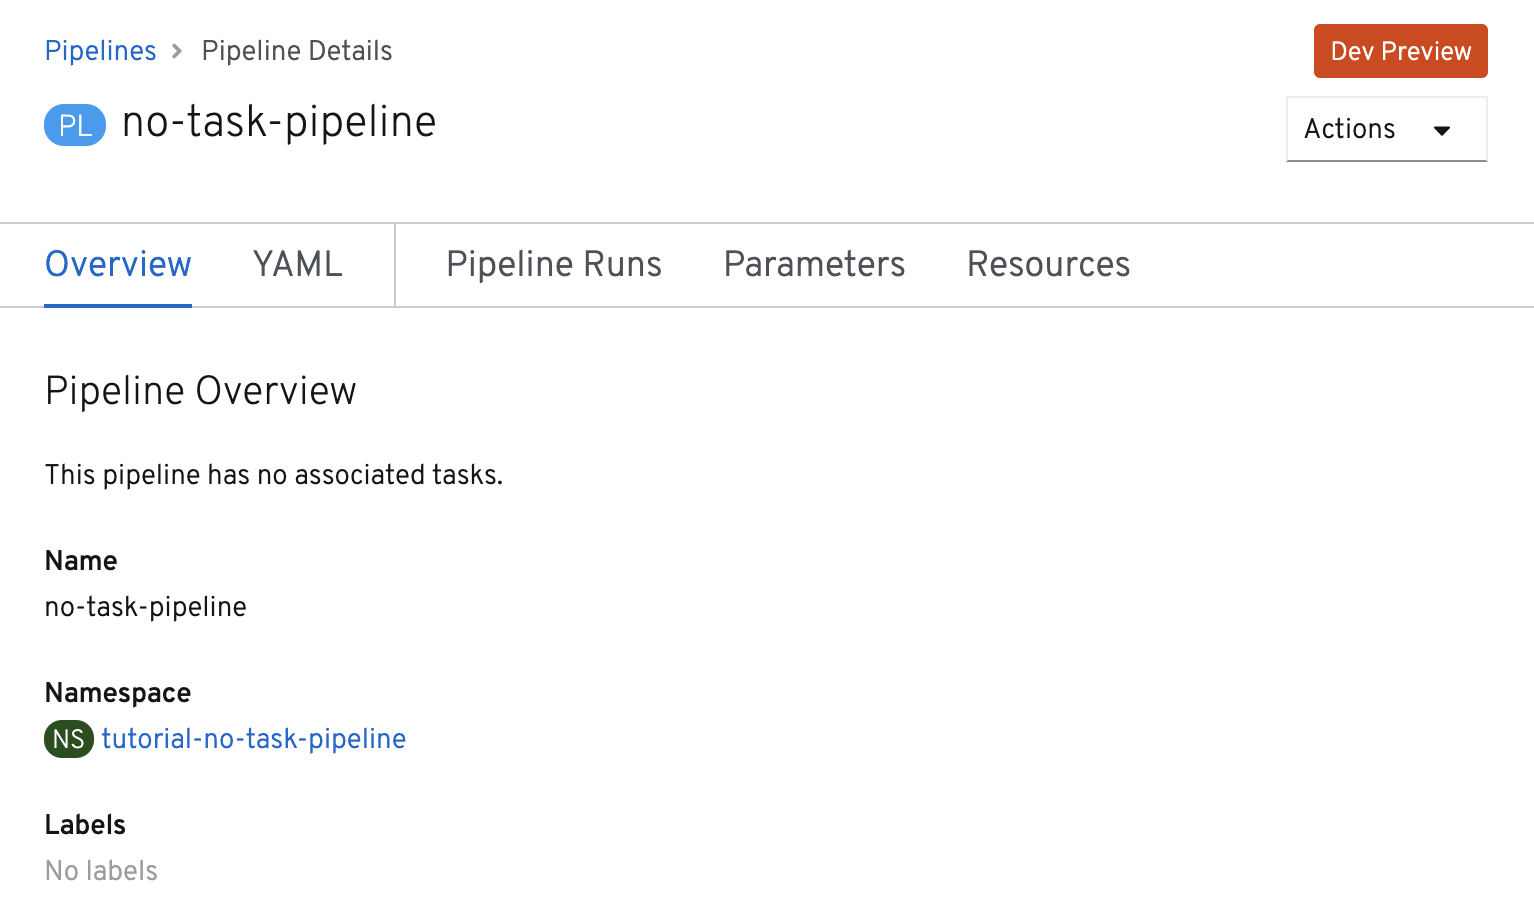
Task: Click the no-task-pipeline value under Name
Action: click(x=146, y=607)
